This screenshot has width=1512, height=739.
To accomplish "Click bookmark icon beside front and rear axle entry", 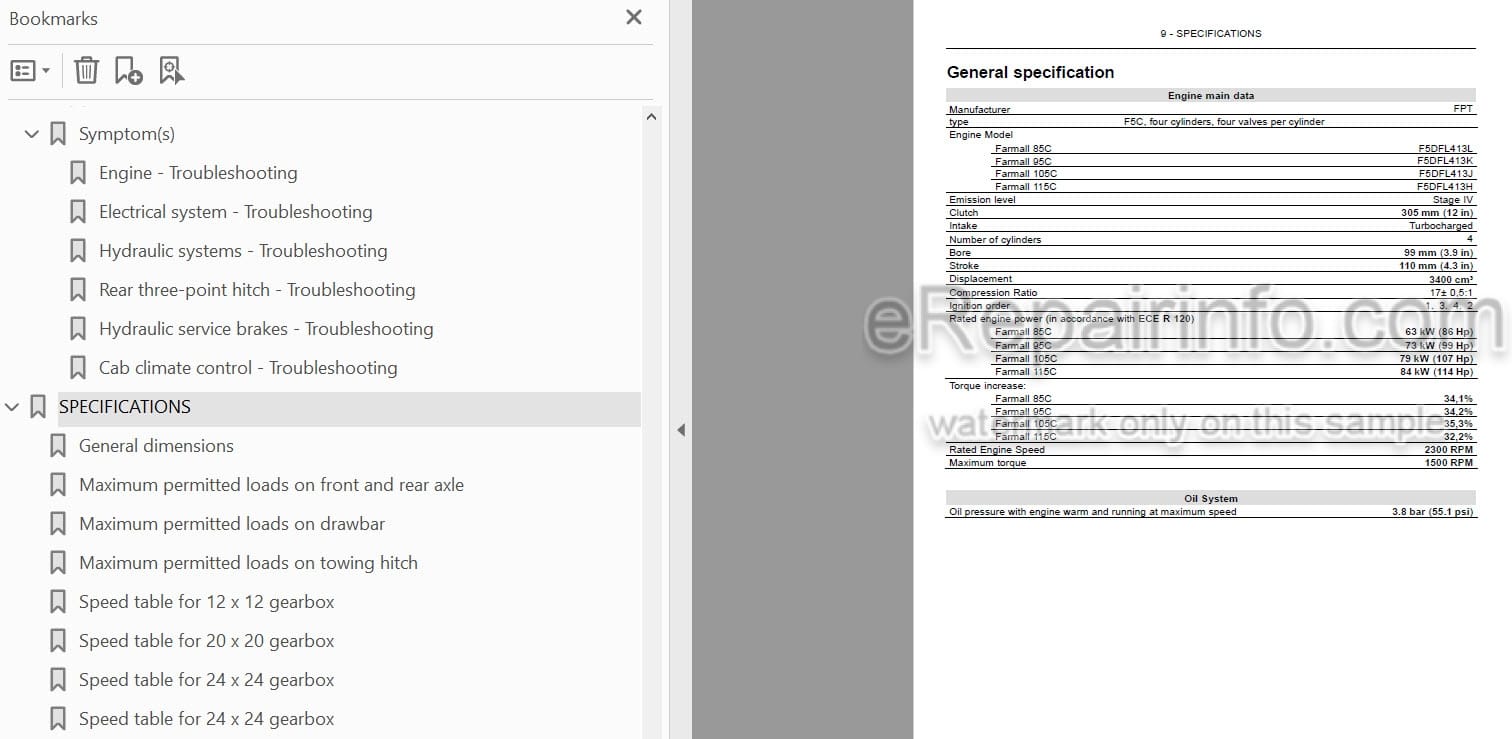I will (58, 485).
